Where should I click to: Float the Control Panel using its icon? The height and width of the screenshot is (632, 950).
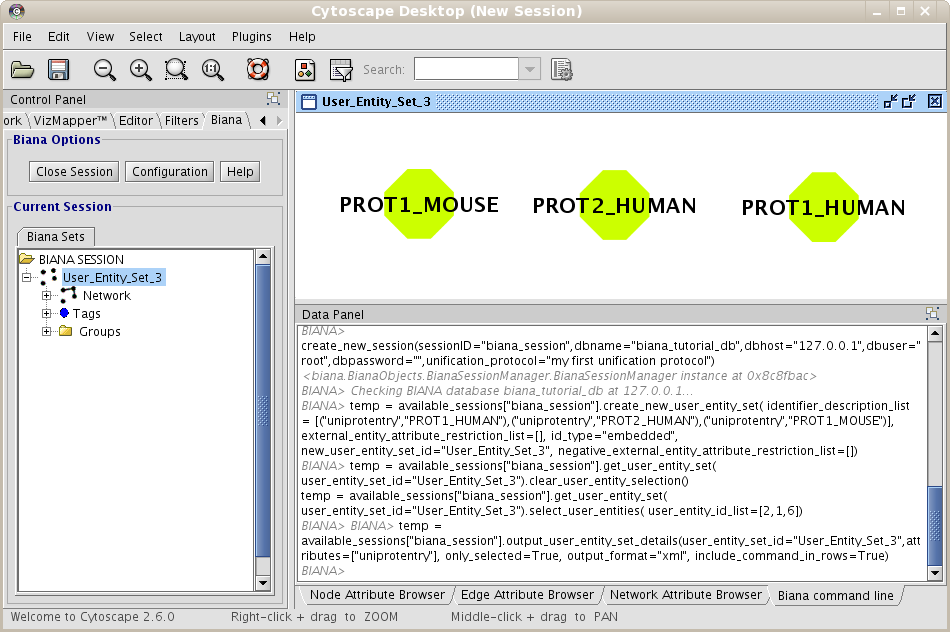[273, 99]
